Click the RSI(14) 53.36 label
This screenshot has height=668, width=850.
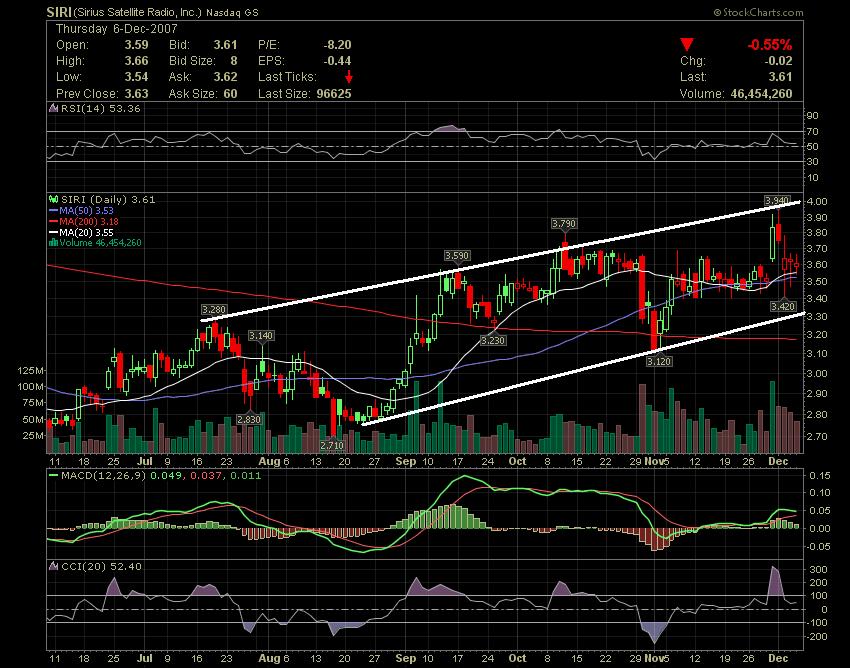pos(100,108)
